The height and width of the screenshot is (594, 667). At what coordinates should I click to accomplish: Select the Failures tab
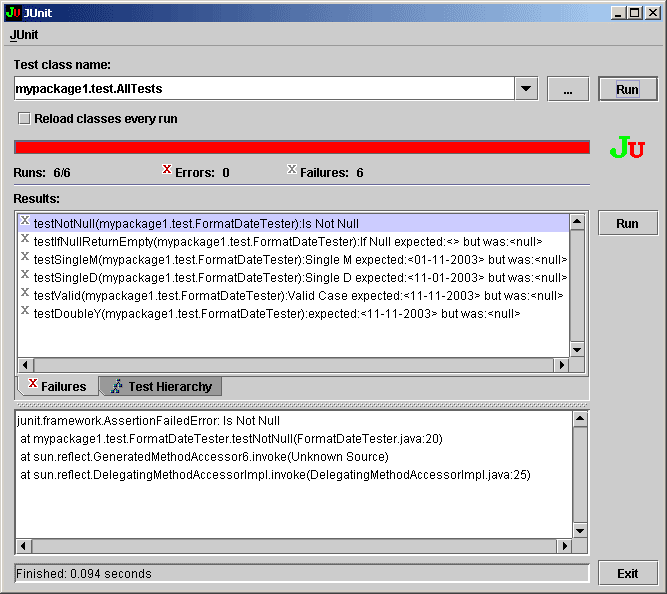tap(57, 387)
